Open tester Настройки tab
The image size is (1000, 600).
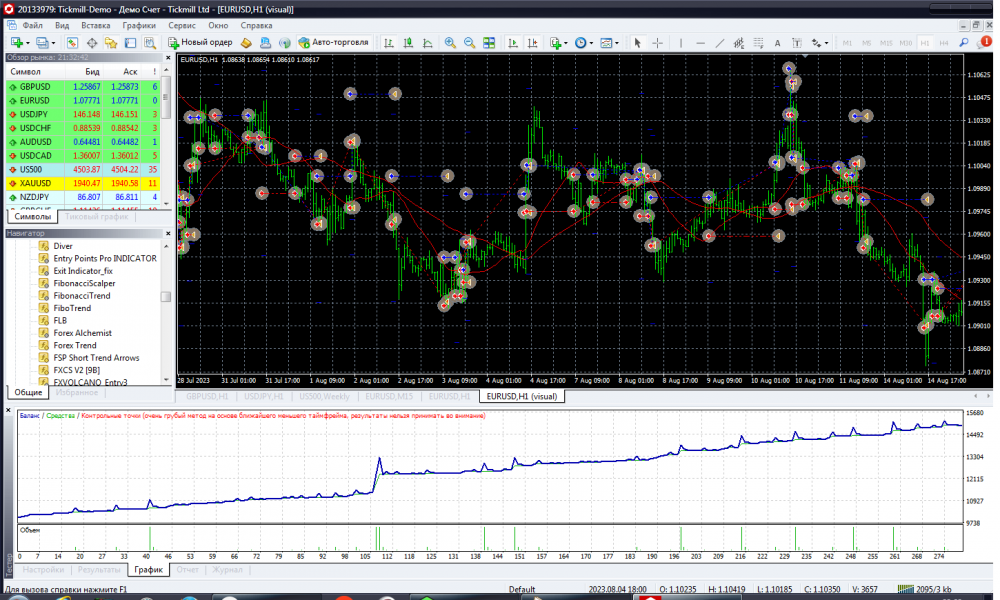(x=43, y=570)
